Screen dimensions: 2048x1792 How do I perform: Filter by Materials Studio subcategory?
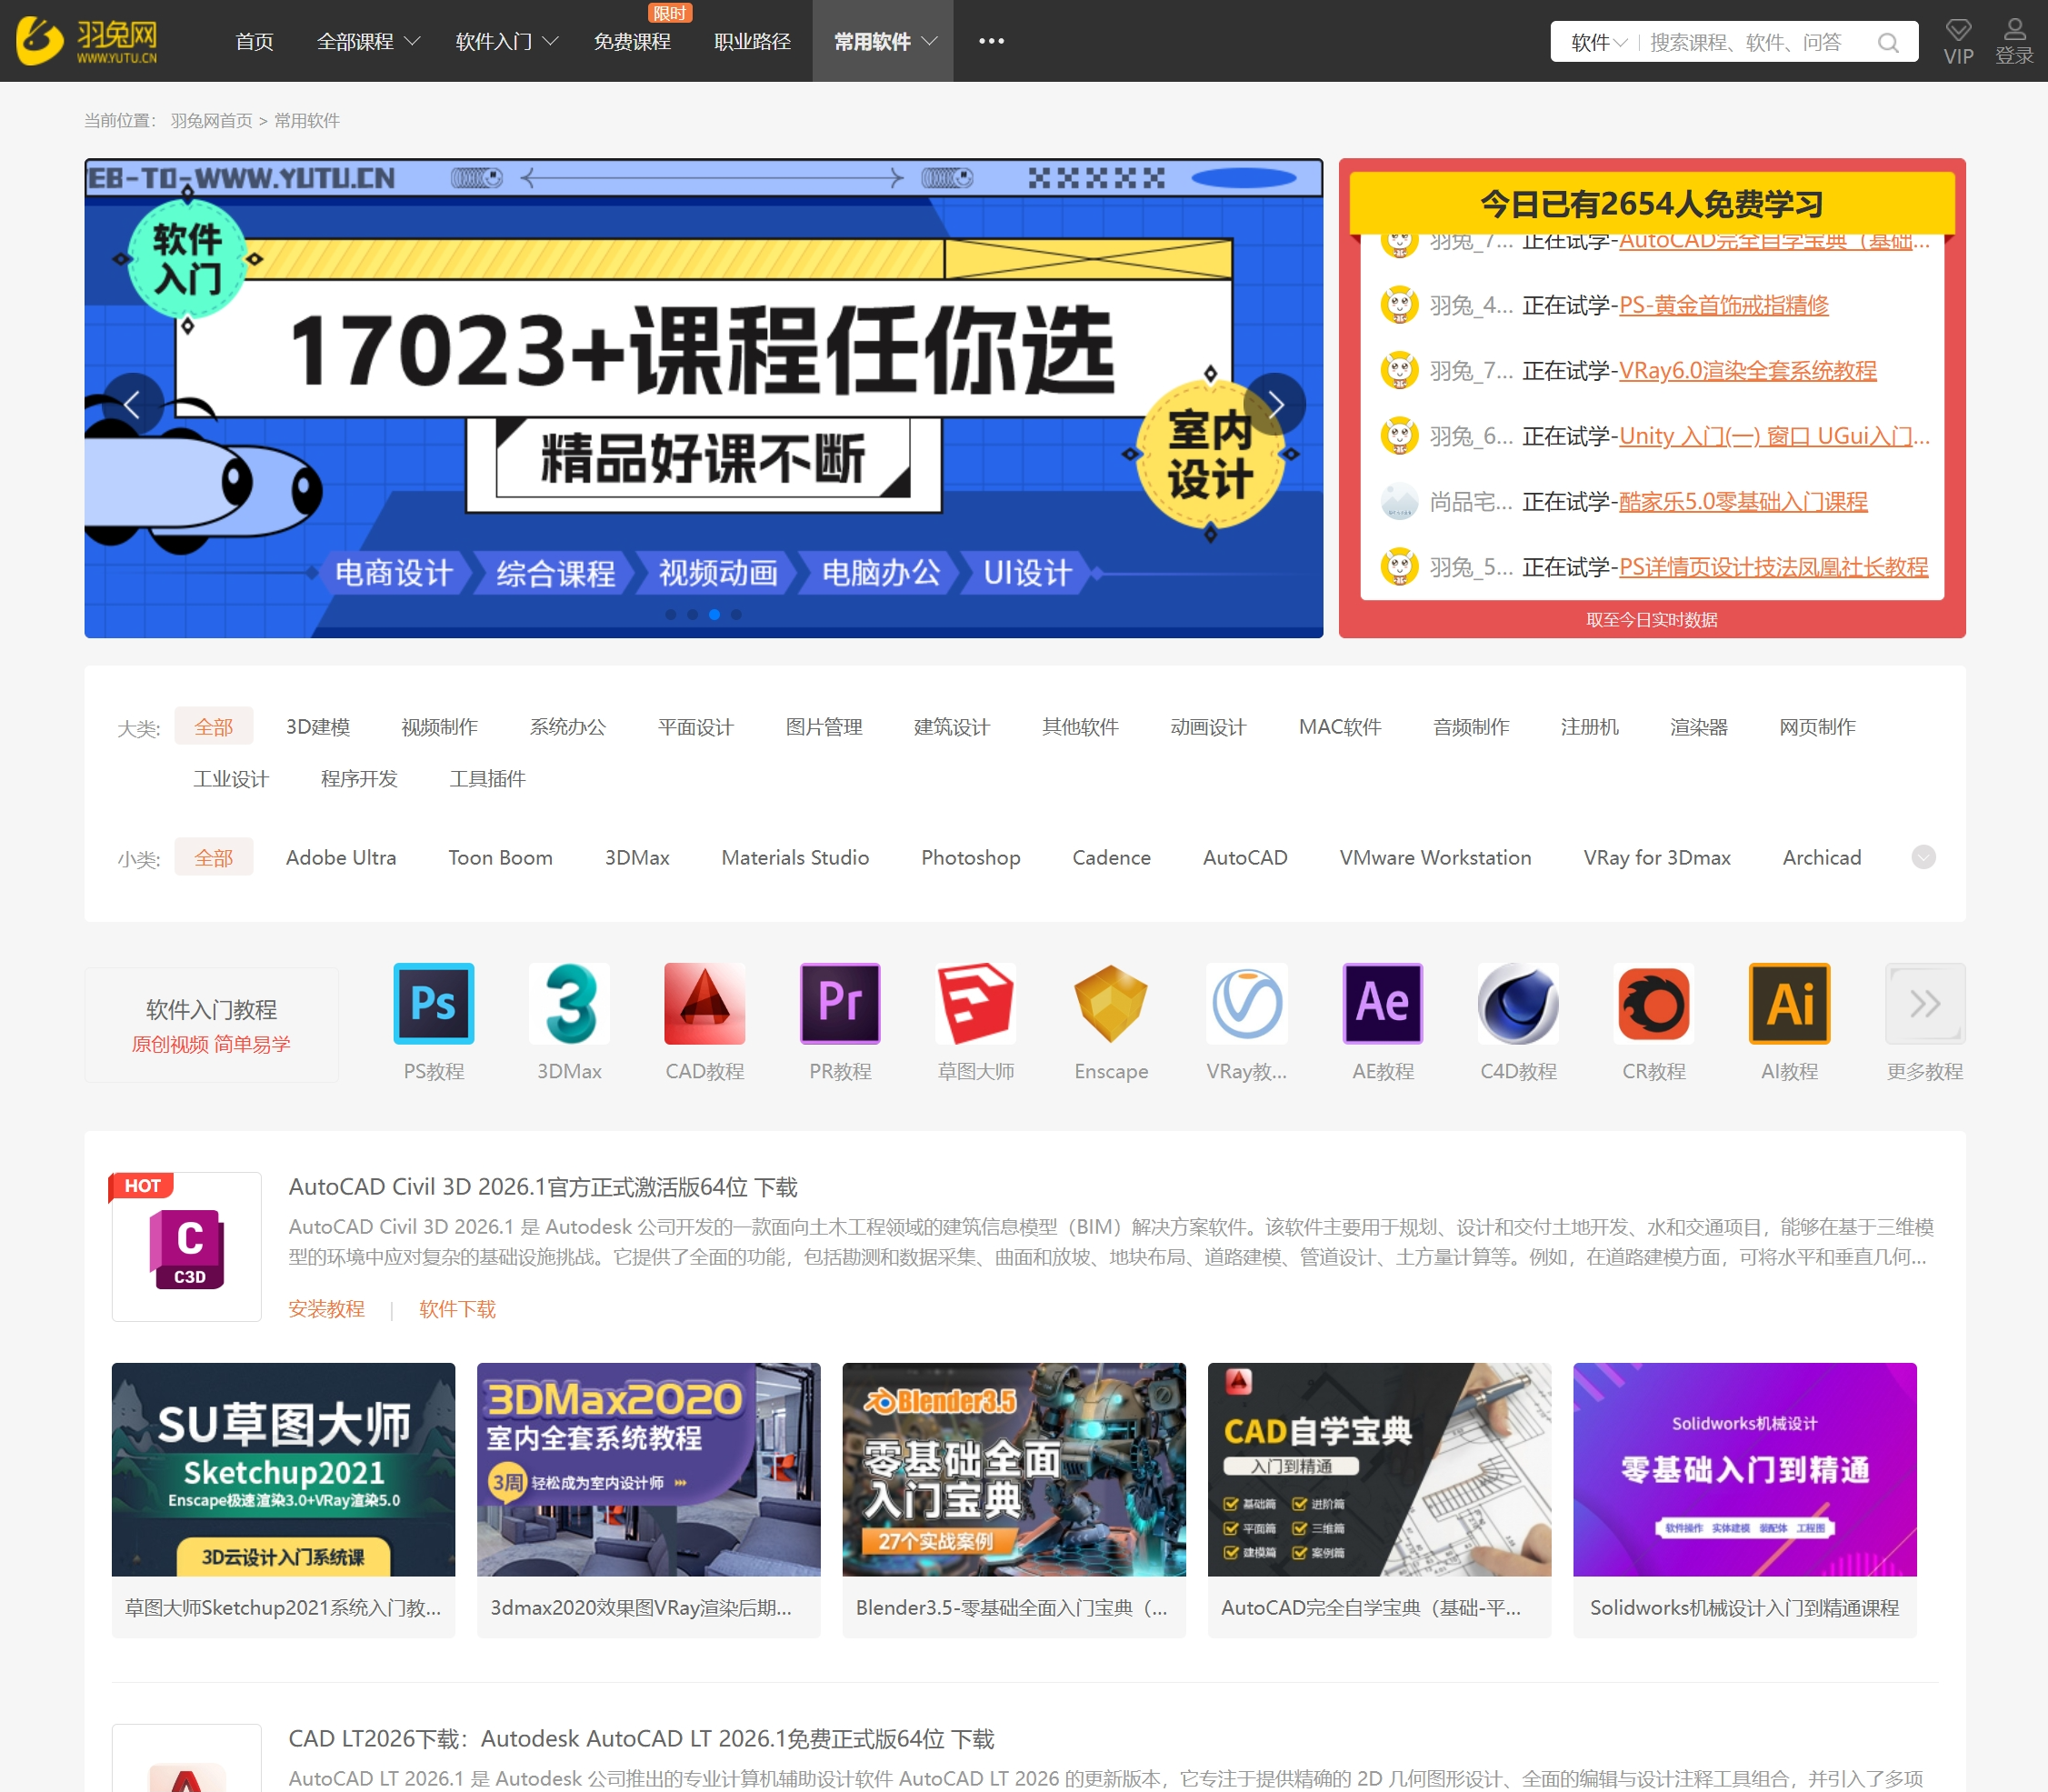click(x=795, y=858)
